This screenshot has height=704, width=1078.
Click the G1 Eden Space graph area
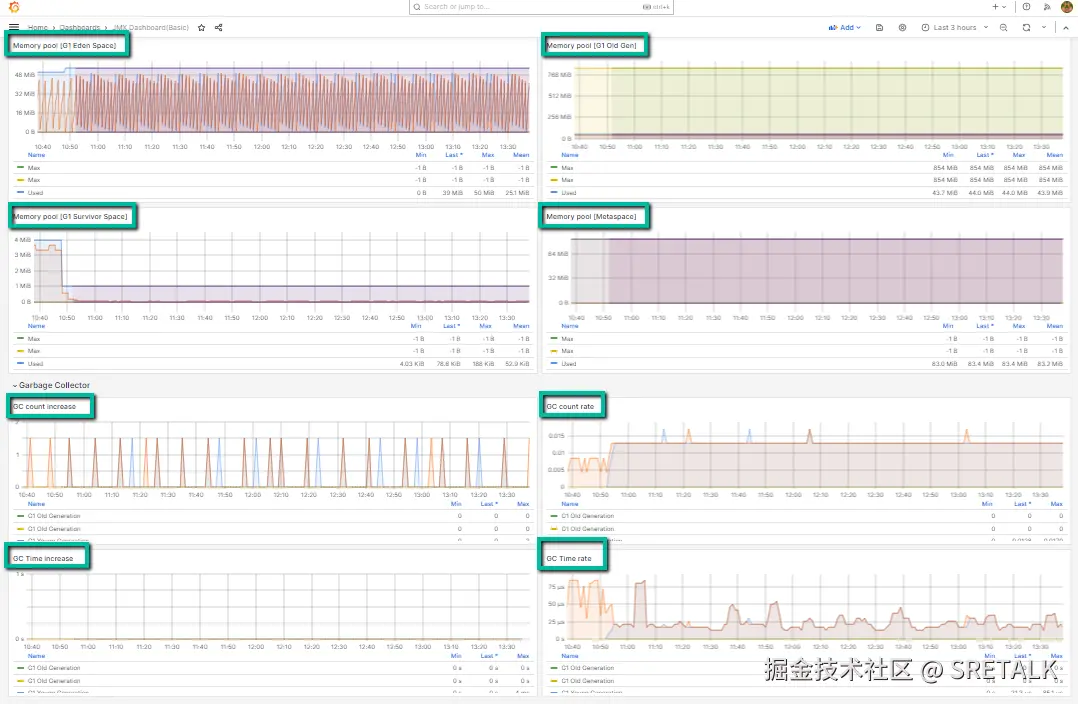283,100
